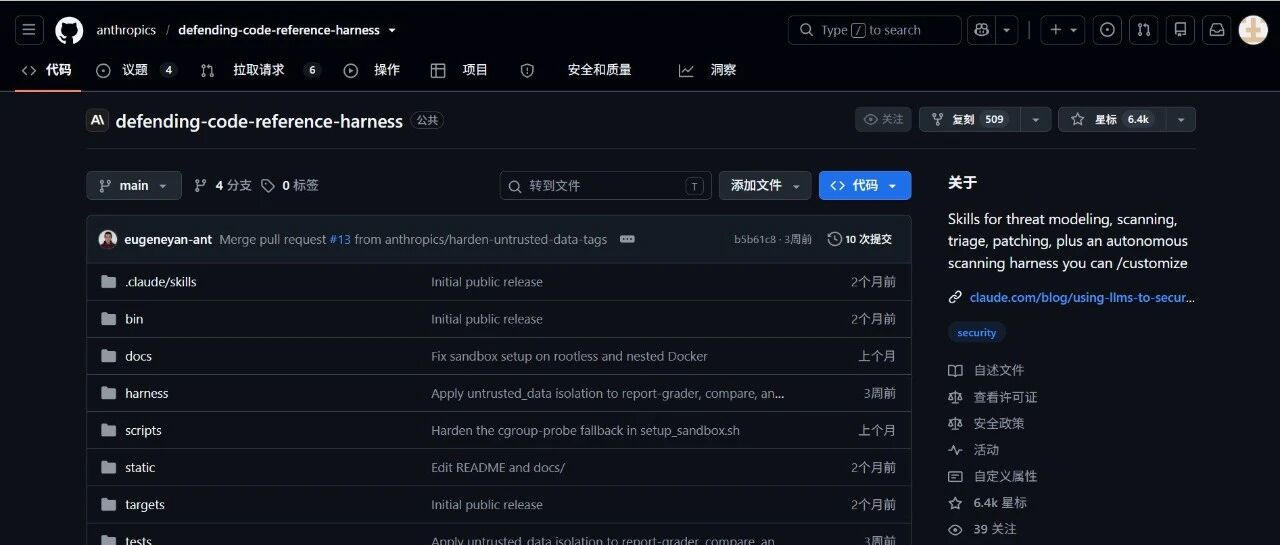Click the Anthropic repository avatar logo
The image size is (1280, 545).
97,121
